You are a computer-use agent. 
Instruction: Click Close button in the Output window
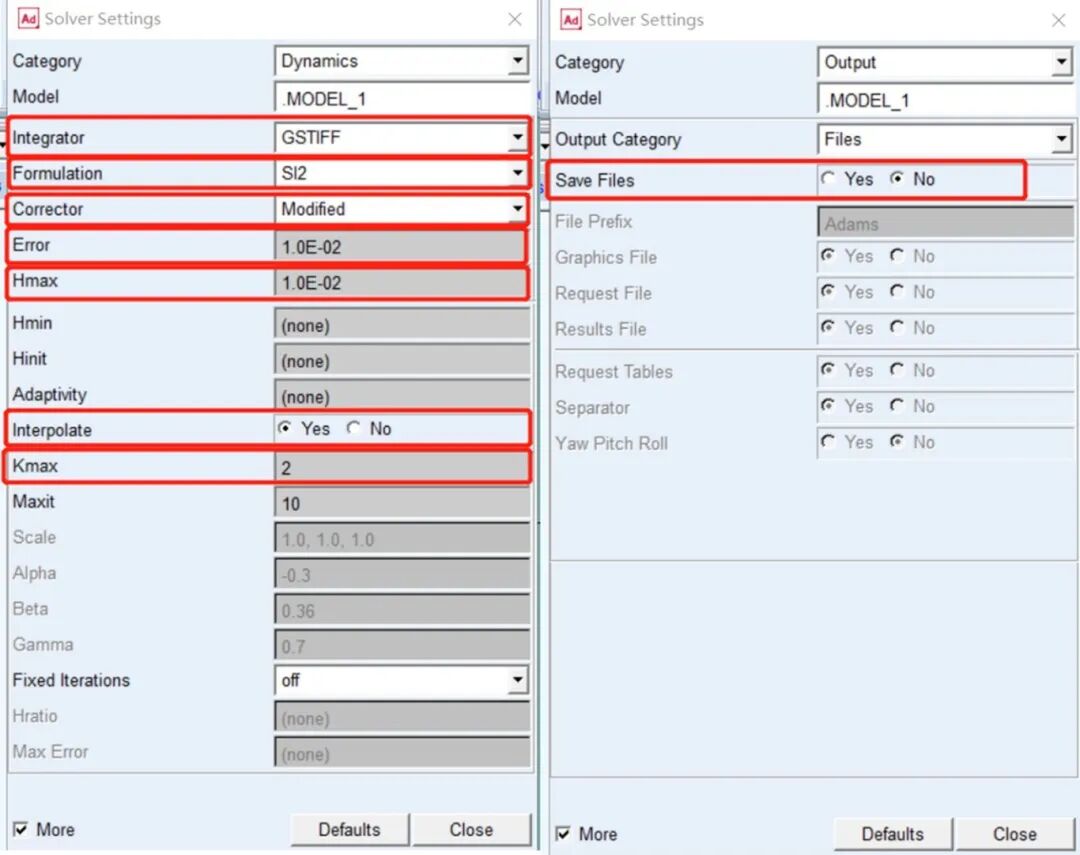pyautogui.click(x=1015, y=834)
